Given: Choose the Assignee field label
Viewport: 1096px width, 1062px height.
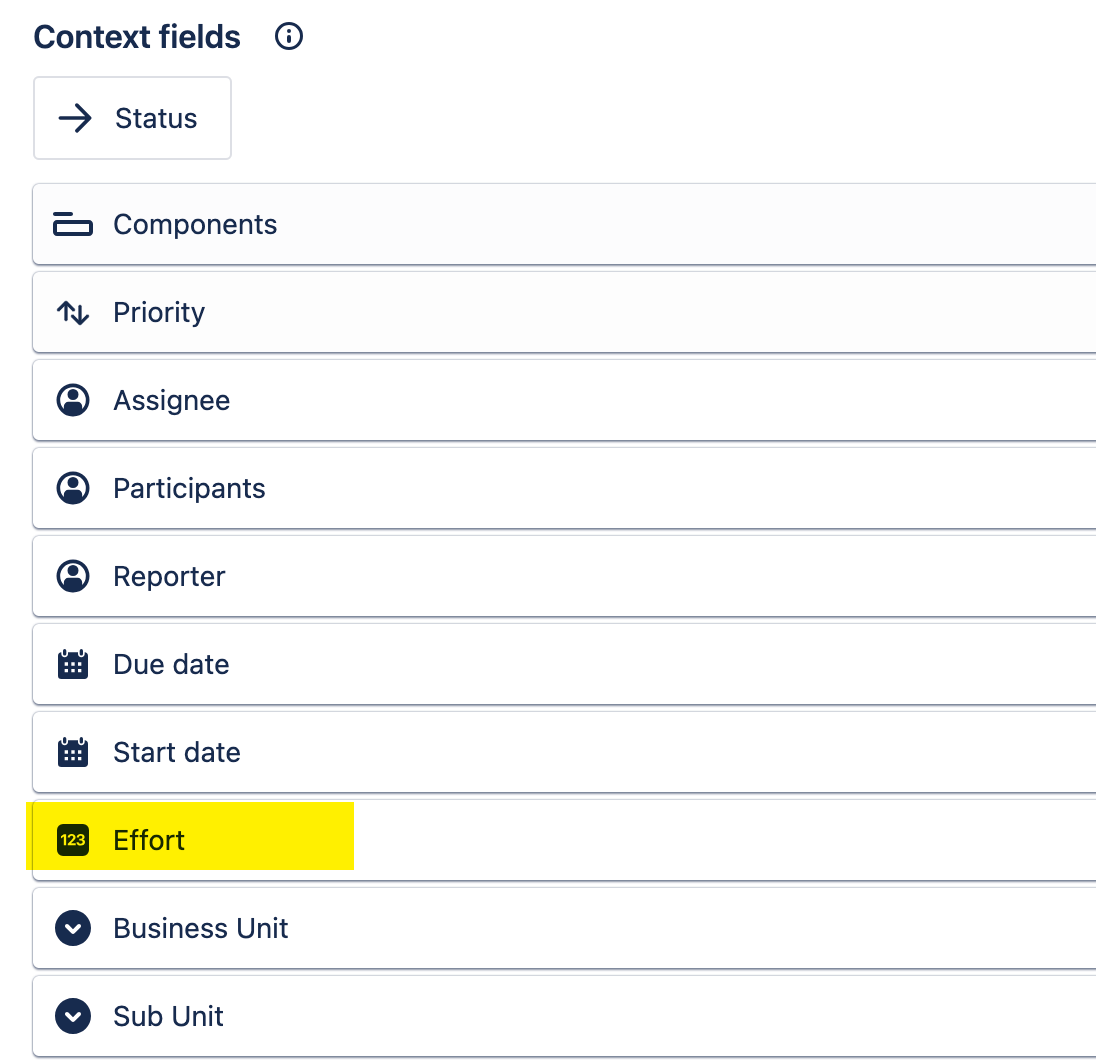Looking at the screenshot, I should tap(171, 401).
